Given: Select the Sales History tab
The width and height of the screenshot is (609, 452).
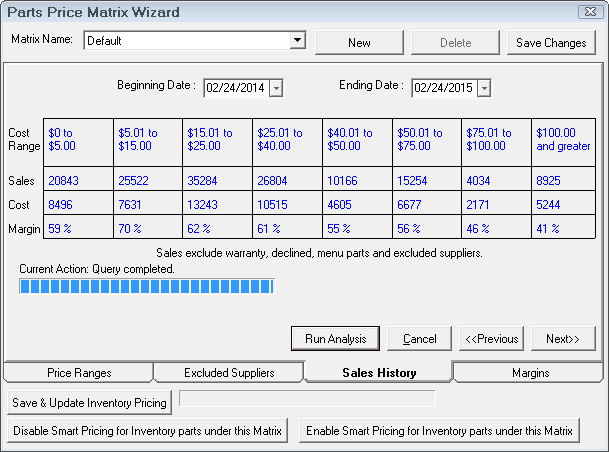Looking at the screenshot, I should pyautogui.click(x=378, y=373).
